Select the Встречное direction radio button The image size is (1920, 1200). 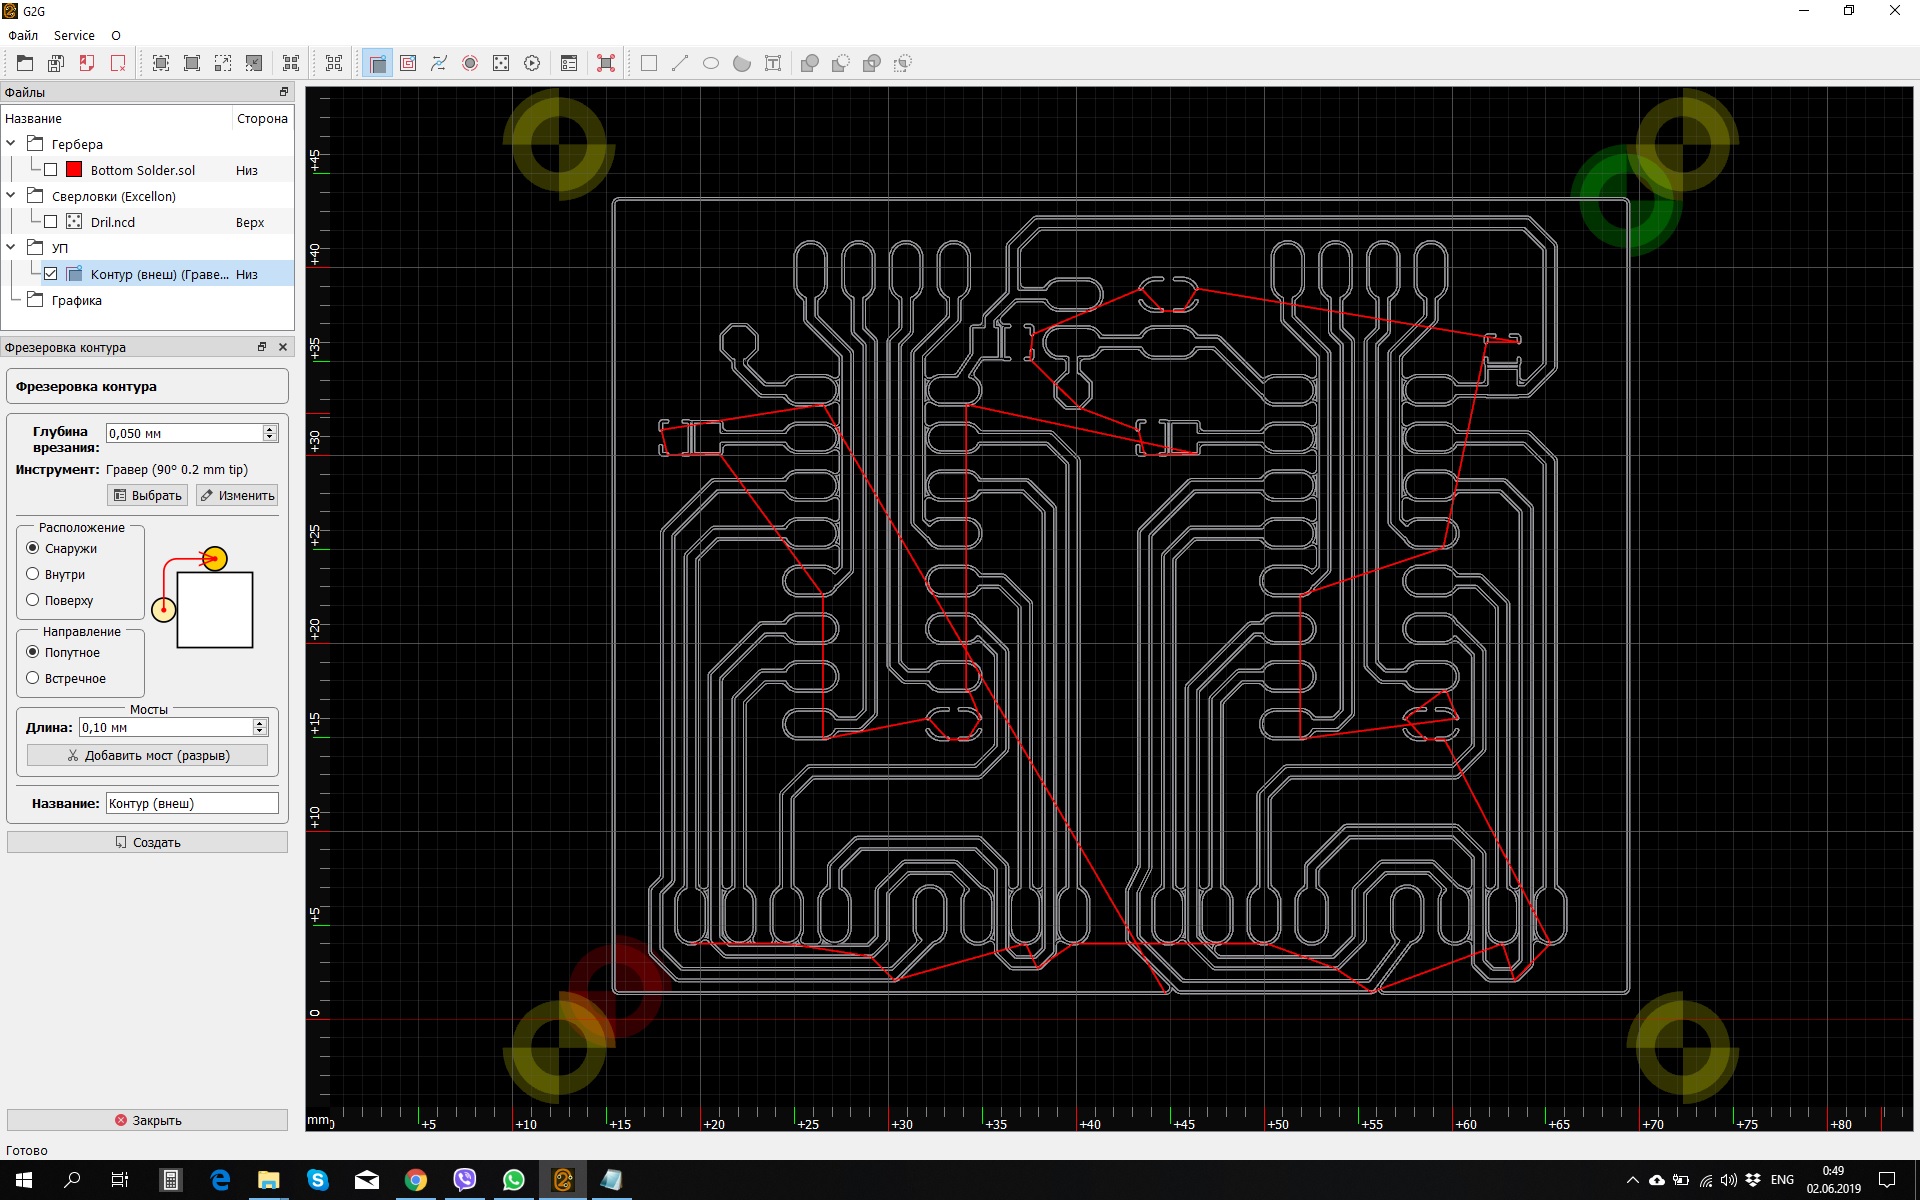pyautogui.click(x=33, y=678)
